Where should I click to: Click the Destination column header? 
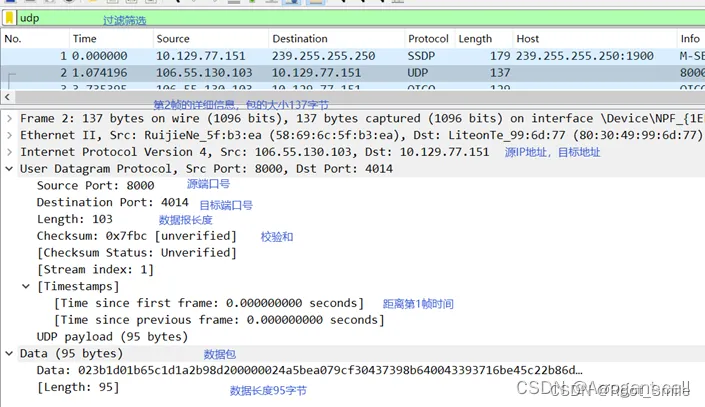[x=300, y=39]
